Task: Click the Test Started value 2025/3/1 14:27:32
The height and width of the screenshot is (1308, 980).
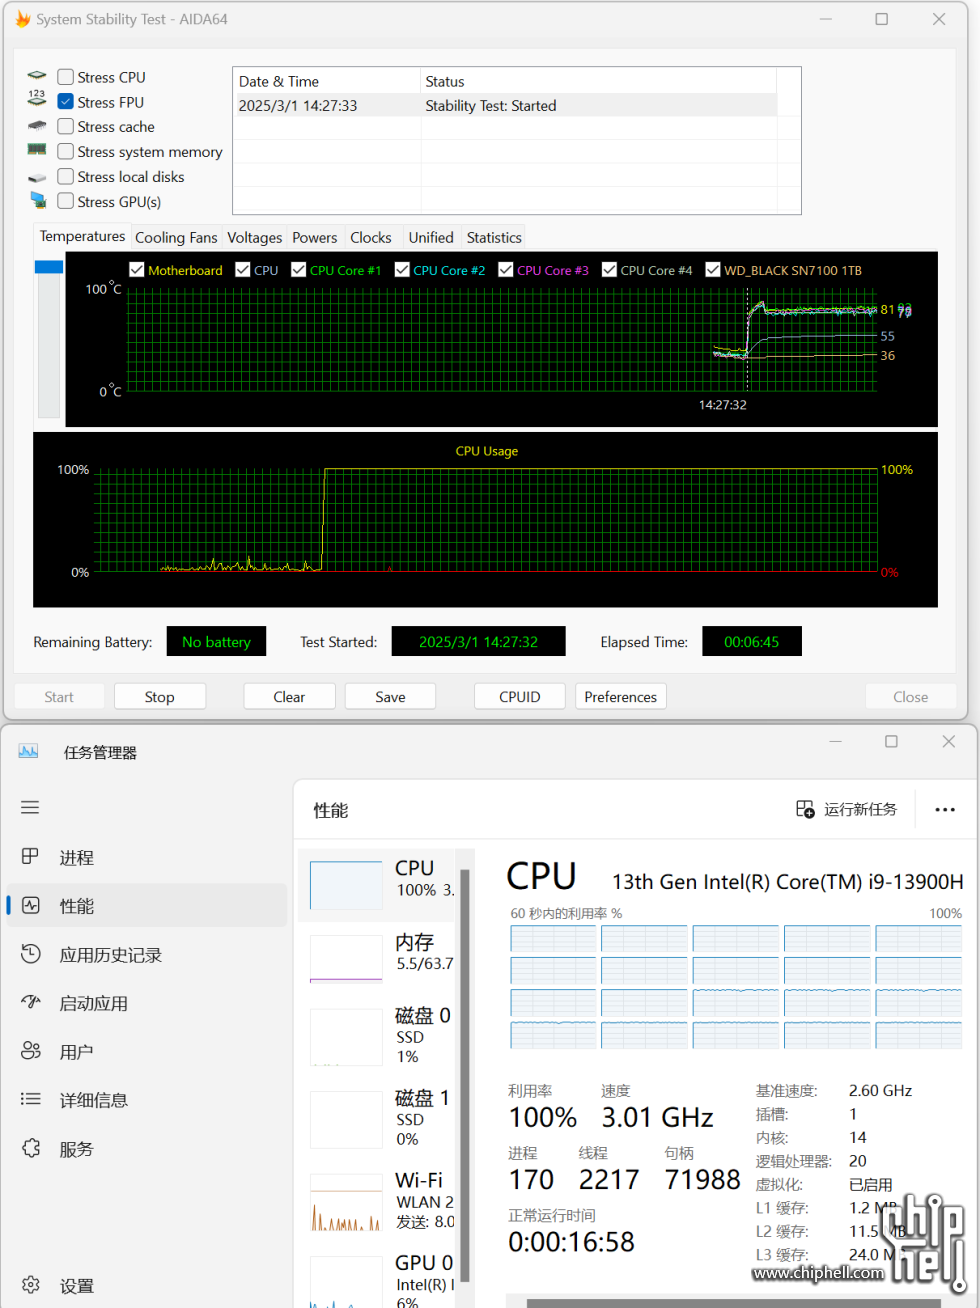Action: click(x=479, y=642)
